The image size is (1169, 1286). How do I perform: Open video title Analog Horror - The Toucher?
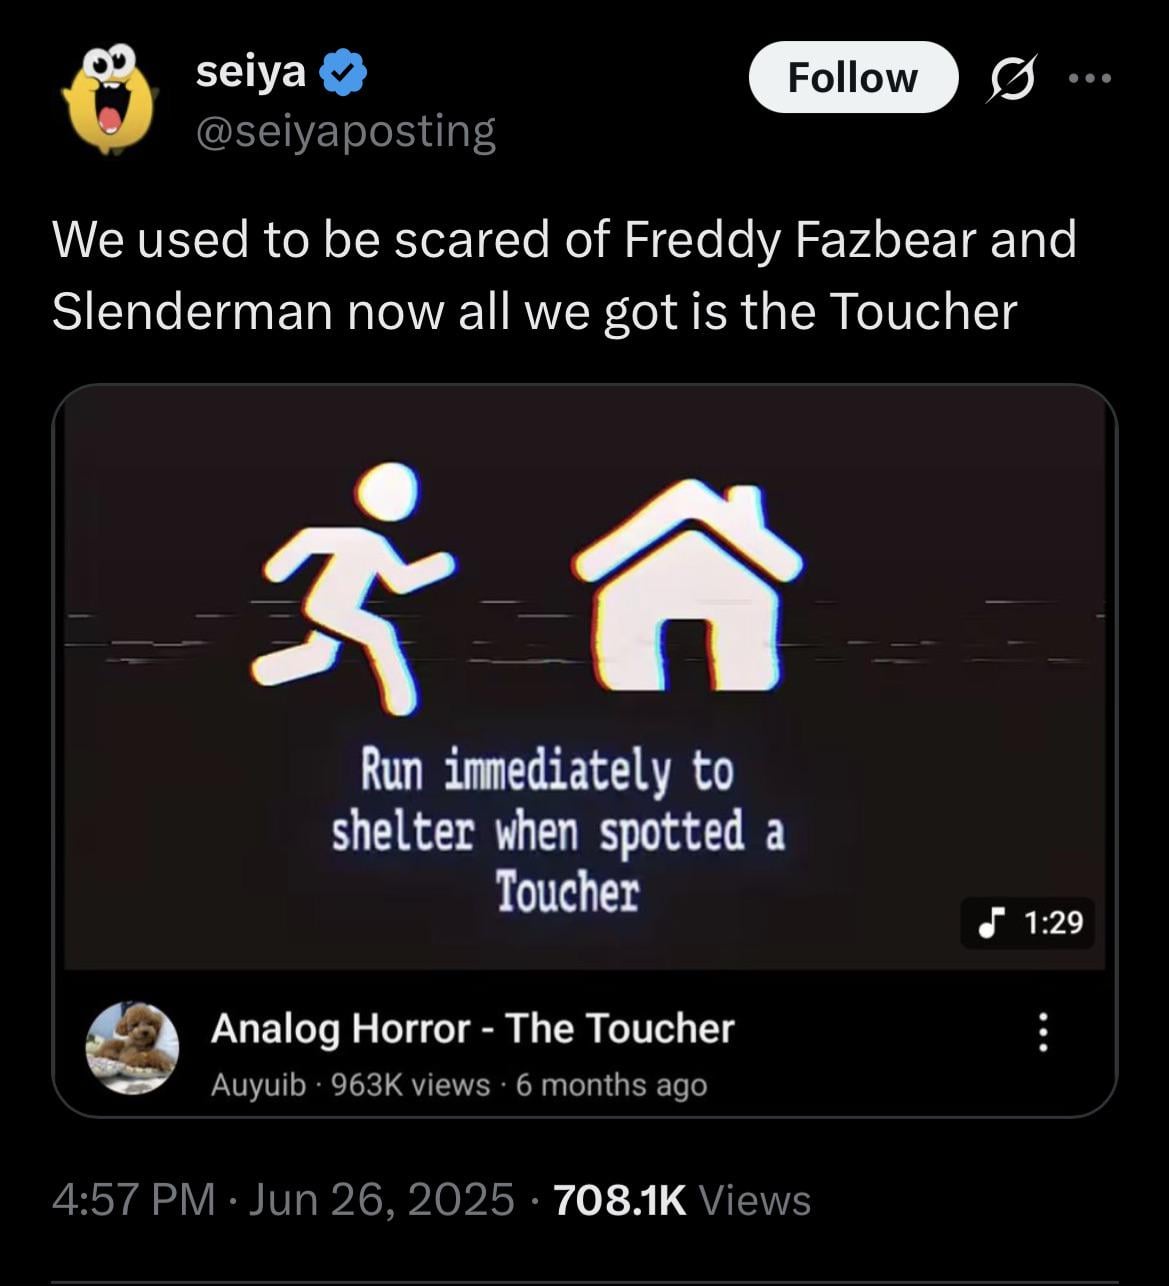[472, 1028]
